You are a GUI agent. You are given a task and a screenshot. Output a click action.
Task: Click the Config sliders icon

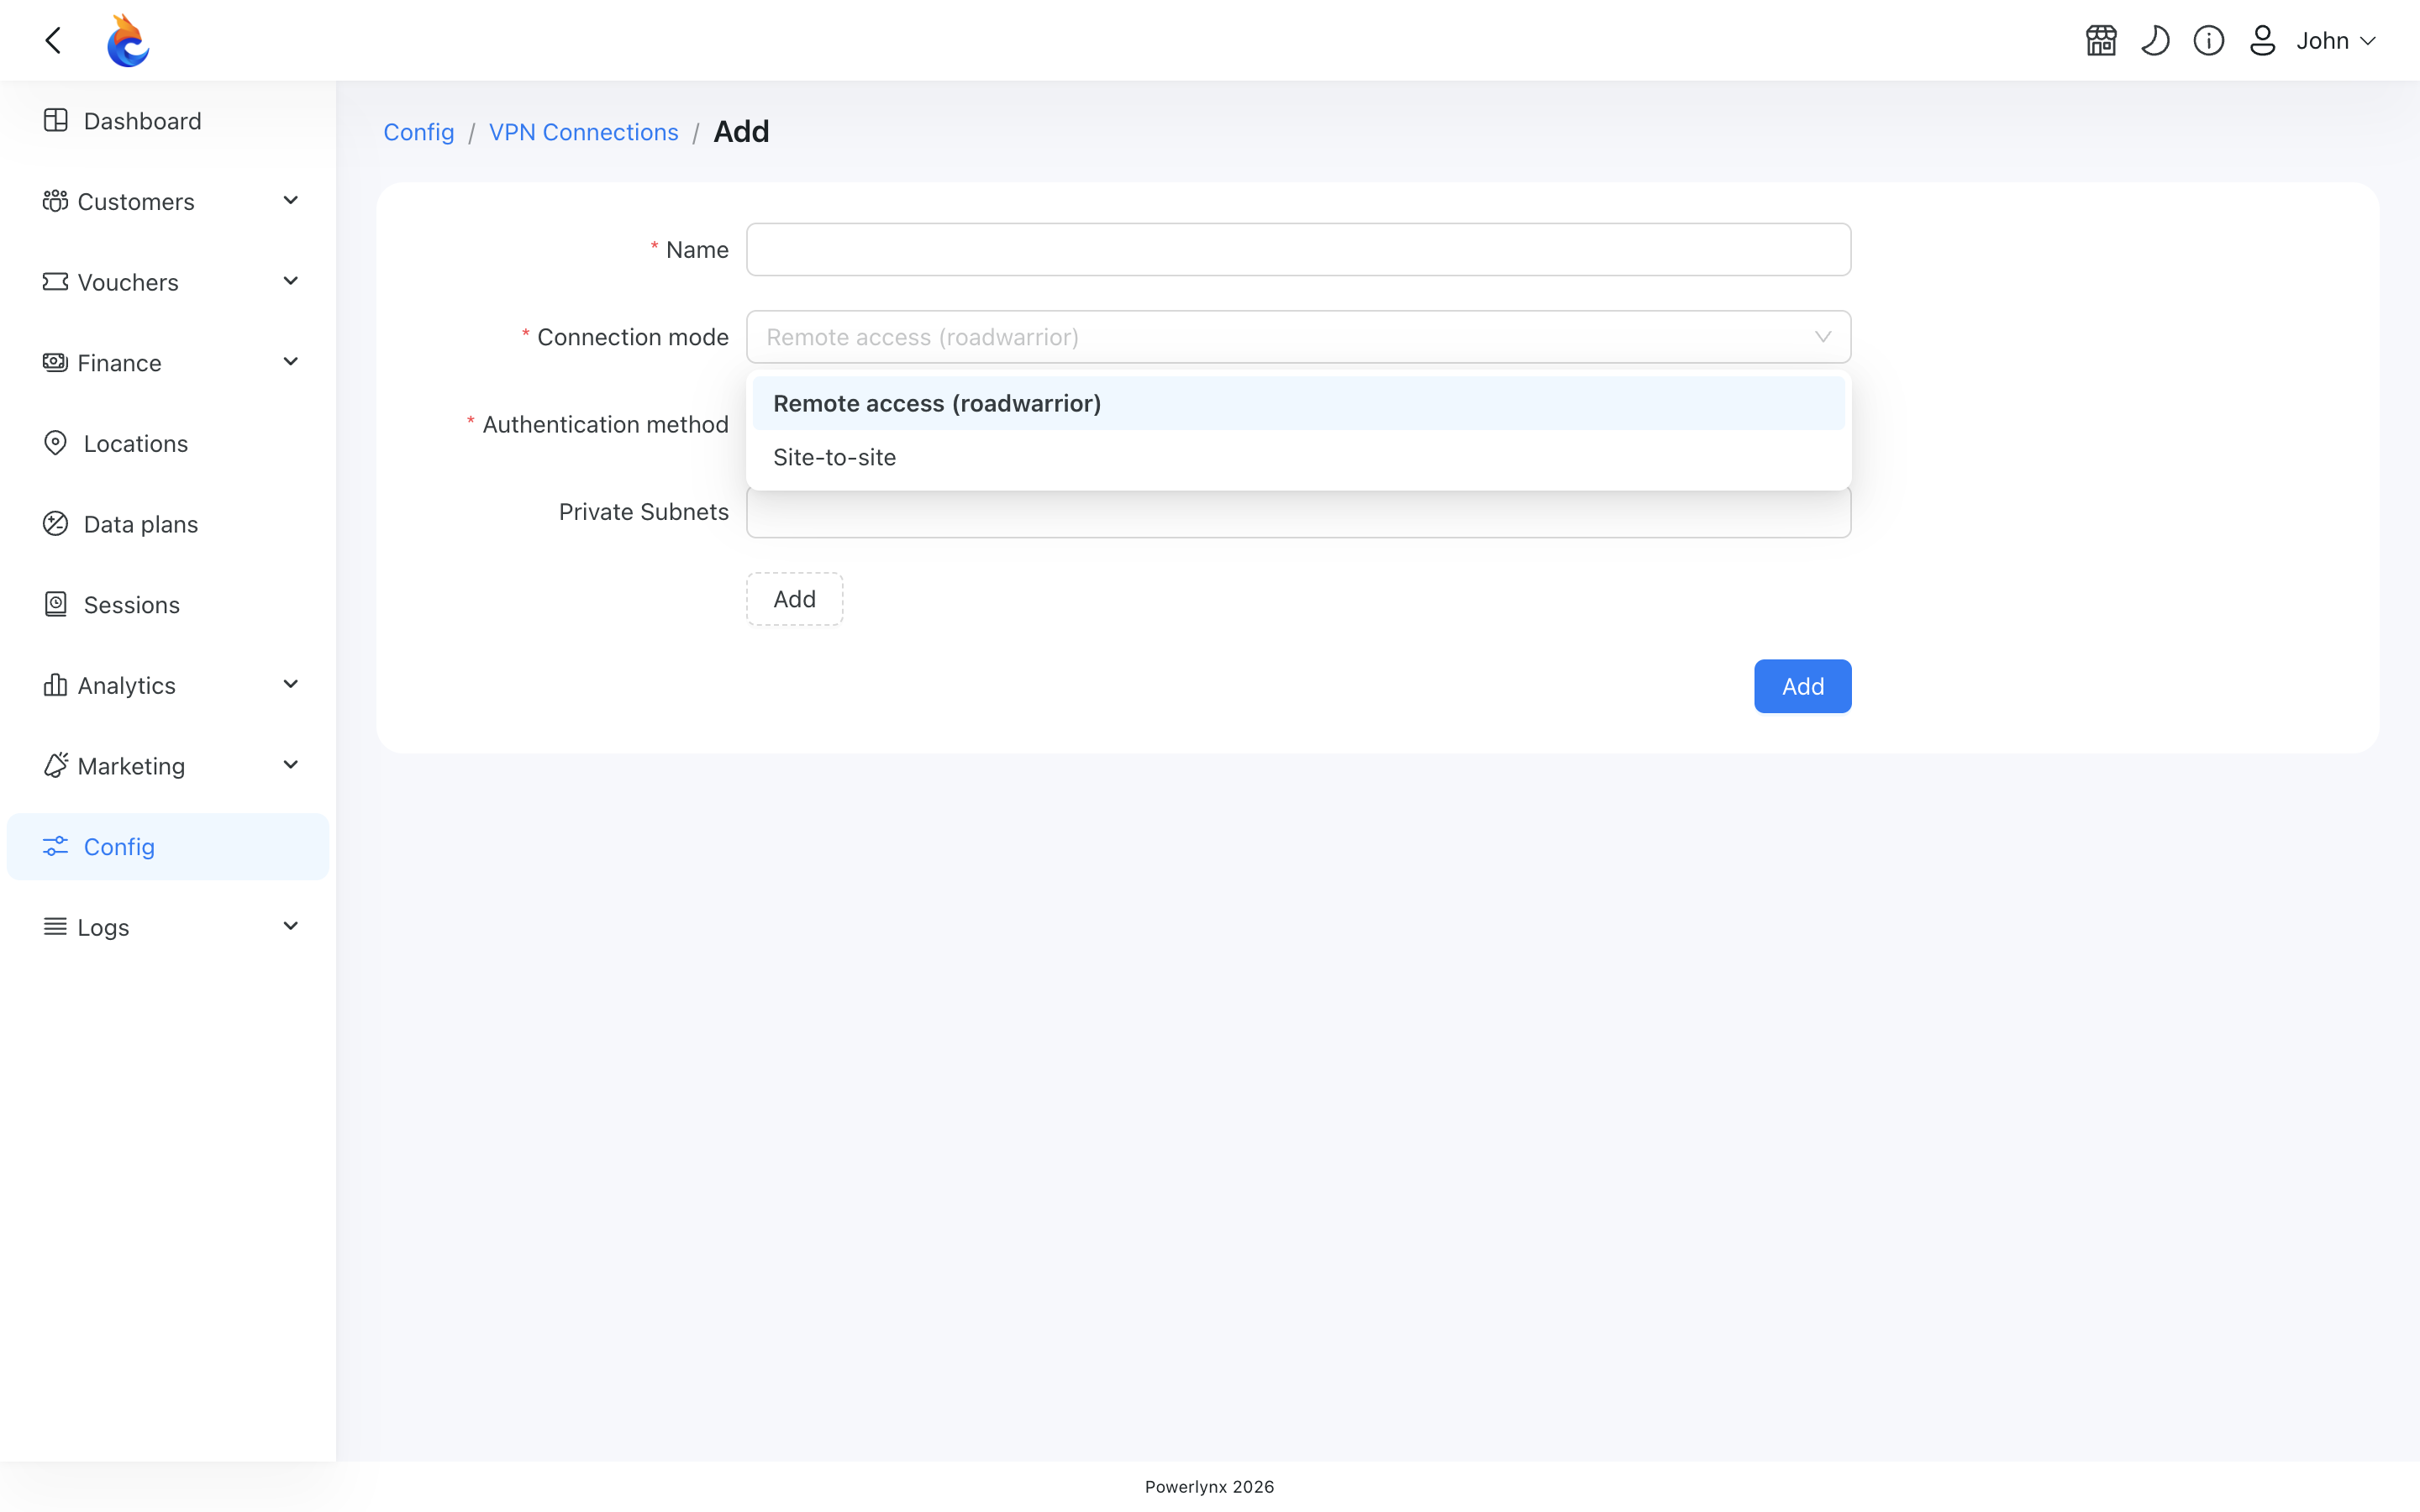coord(56,846)
